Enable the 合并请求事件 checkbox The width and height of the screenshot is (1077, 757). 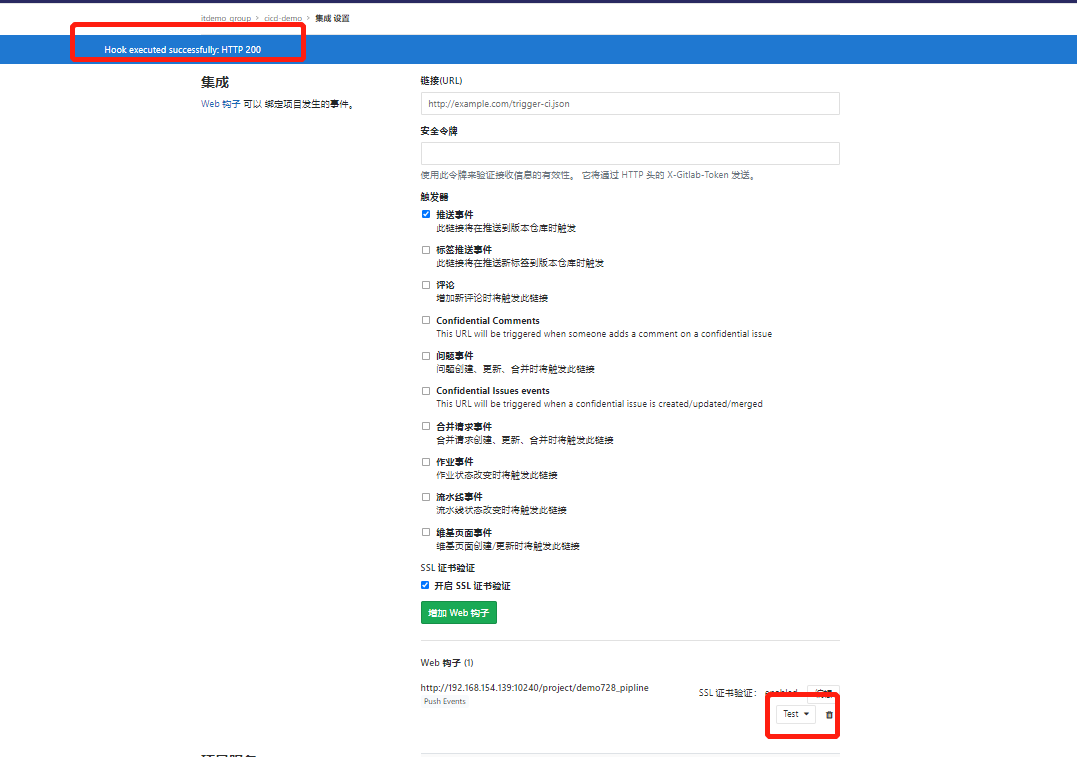[x=426, y=427]
